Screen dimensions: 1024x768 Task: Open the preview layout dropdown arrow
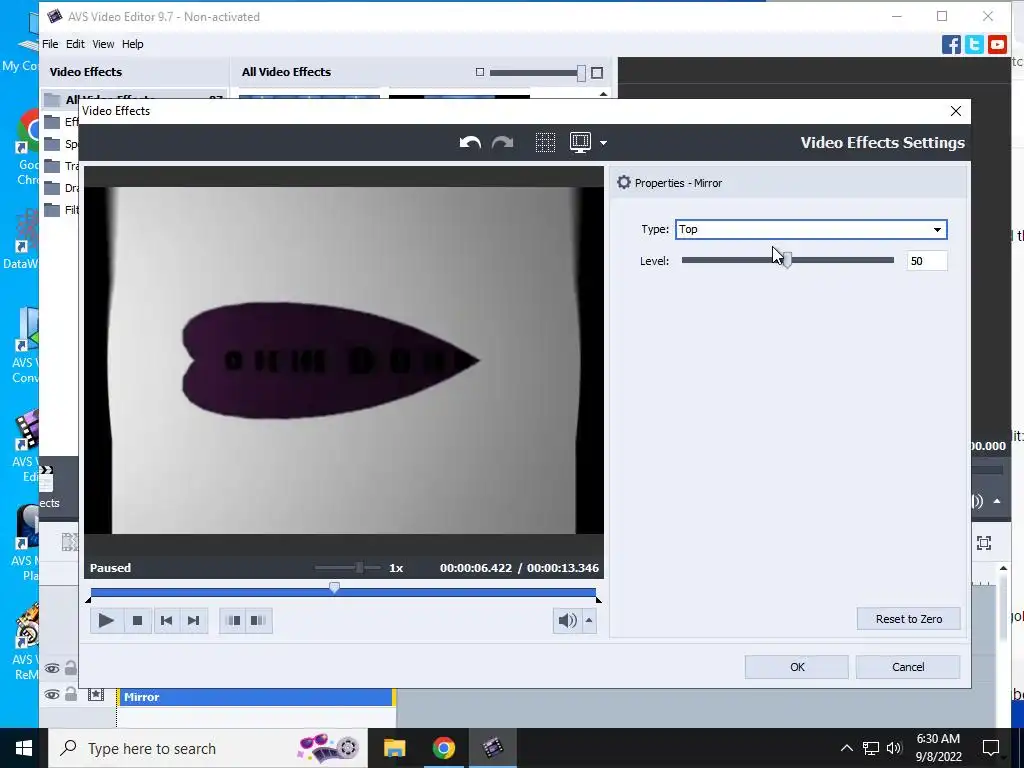[x=603, y=143]
